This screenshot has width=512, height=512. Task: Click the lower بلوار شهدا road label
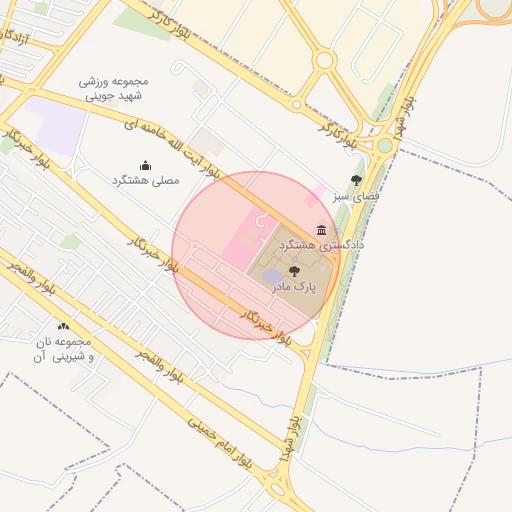(x=290, y=439)
